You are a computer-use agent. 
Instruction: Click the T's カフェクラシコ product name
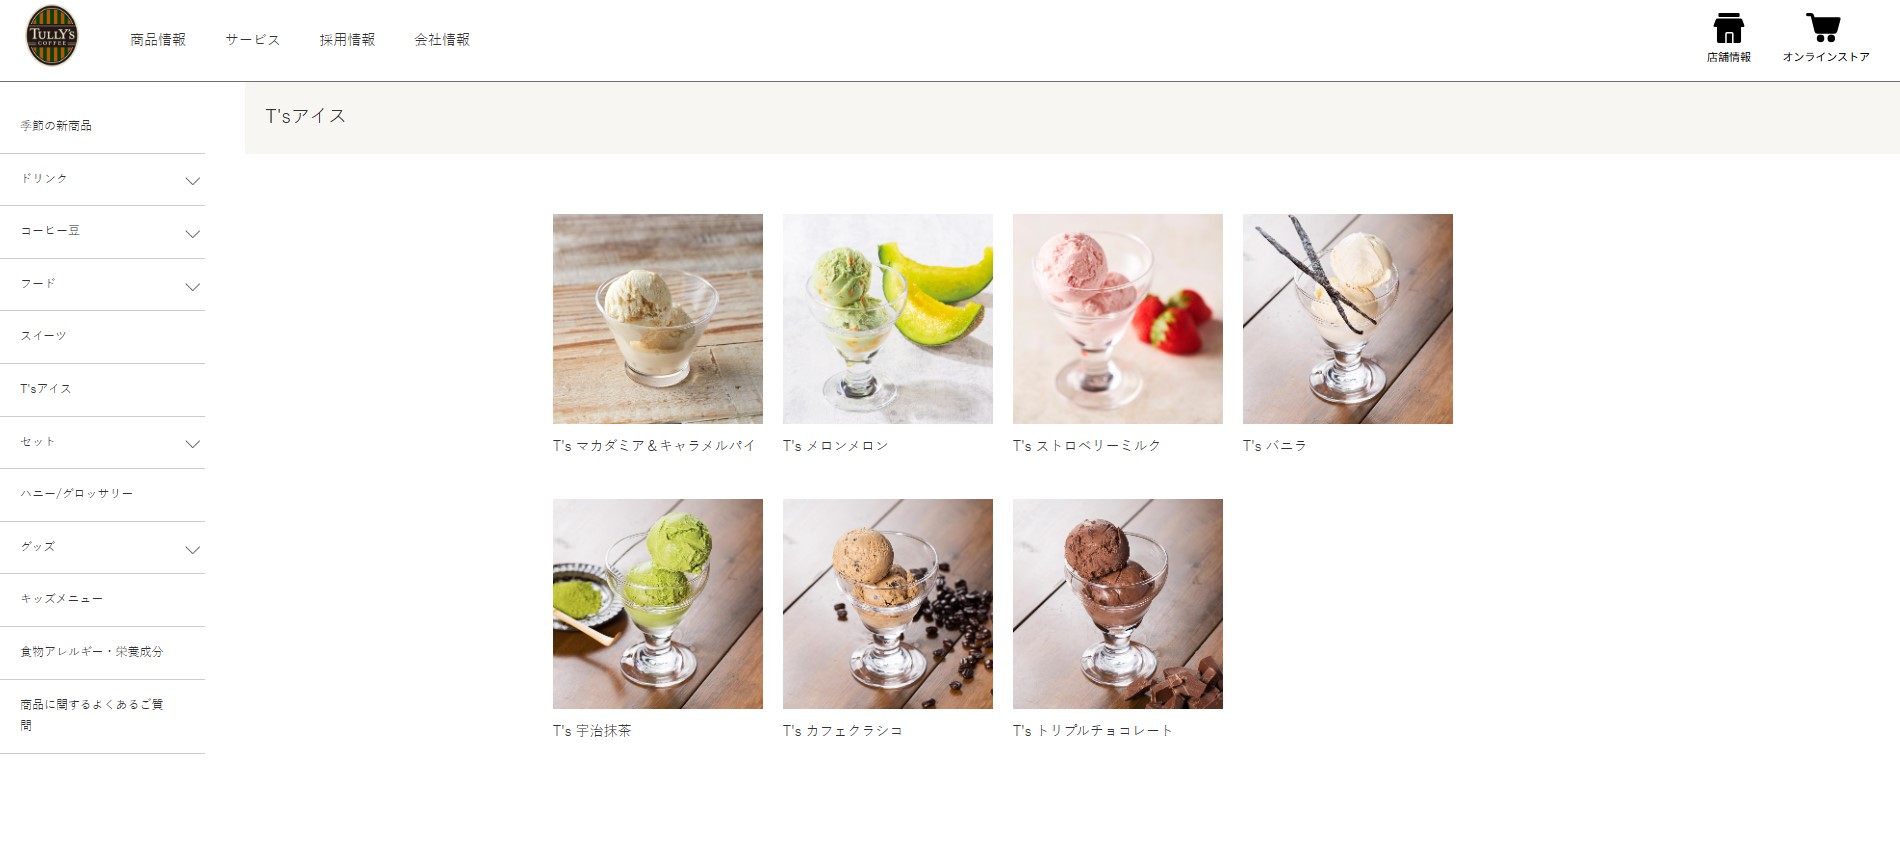coord(843,731)
